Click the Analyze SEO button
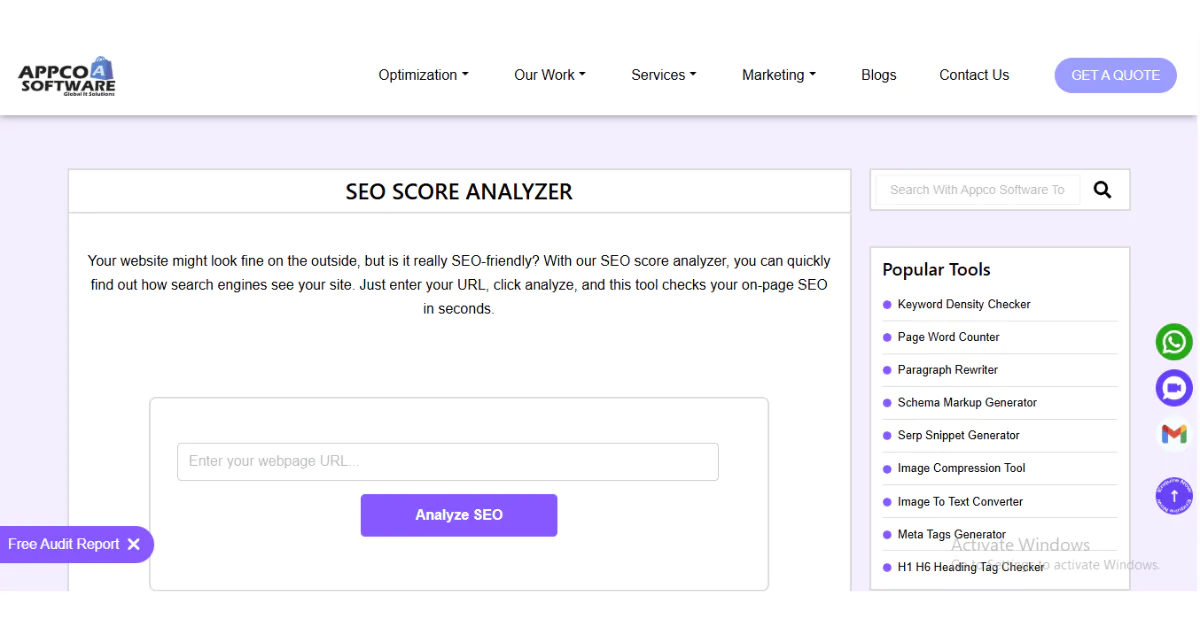Viewport: 1200px width, 628px height. 458,515
